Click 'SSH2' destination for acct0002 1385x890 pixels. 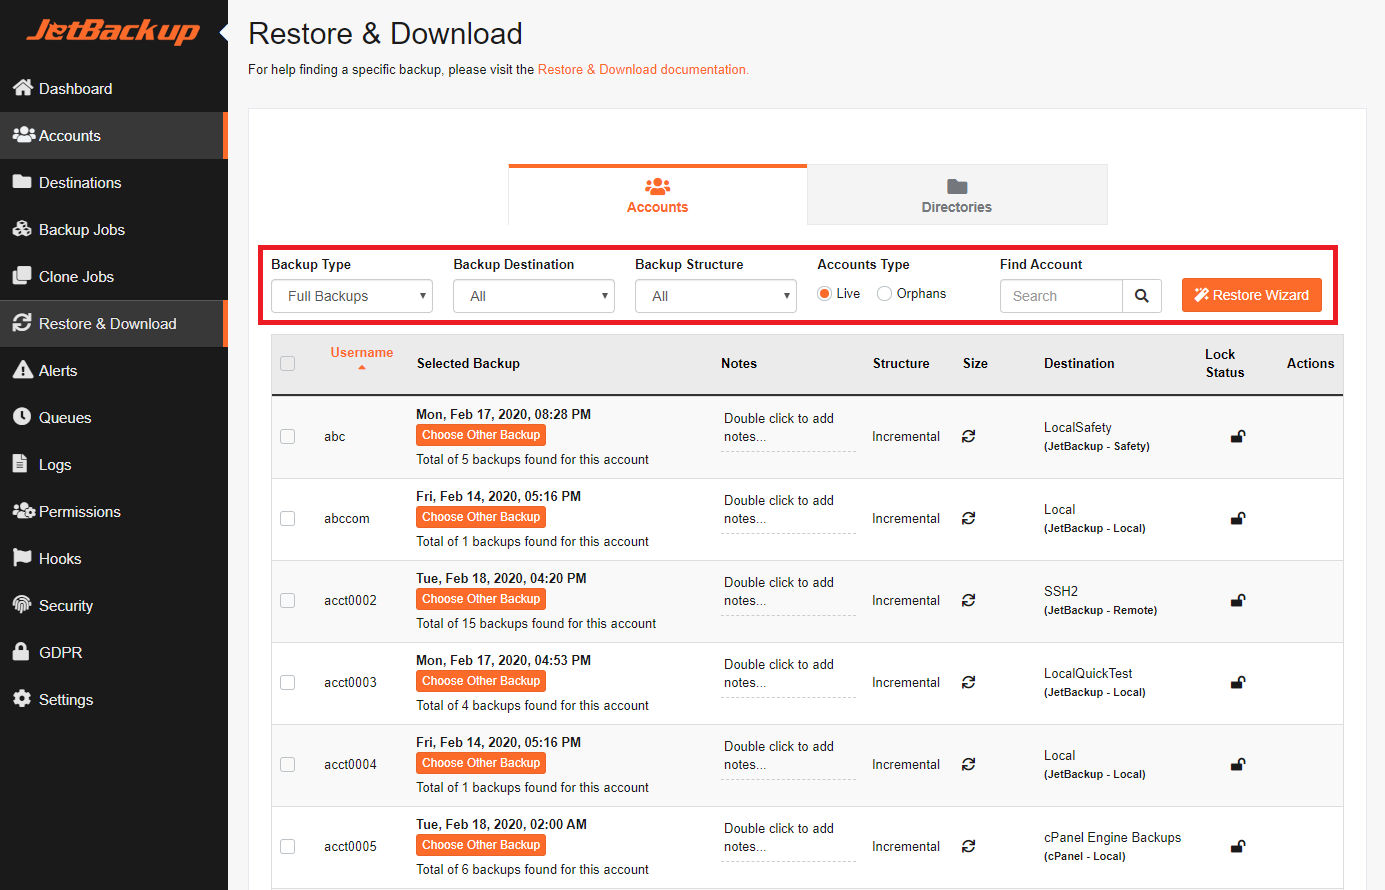[1061, 591]
